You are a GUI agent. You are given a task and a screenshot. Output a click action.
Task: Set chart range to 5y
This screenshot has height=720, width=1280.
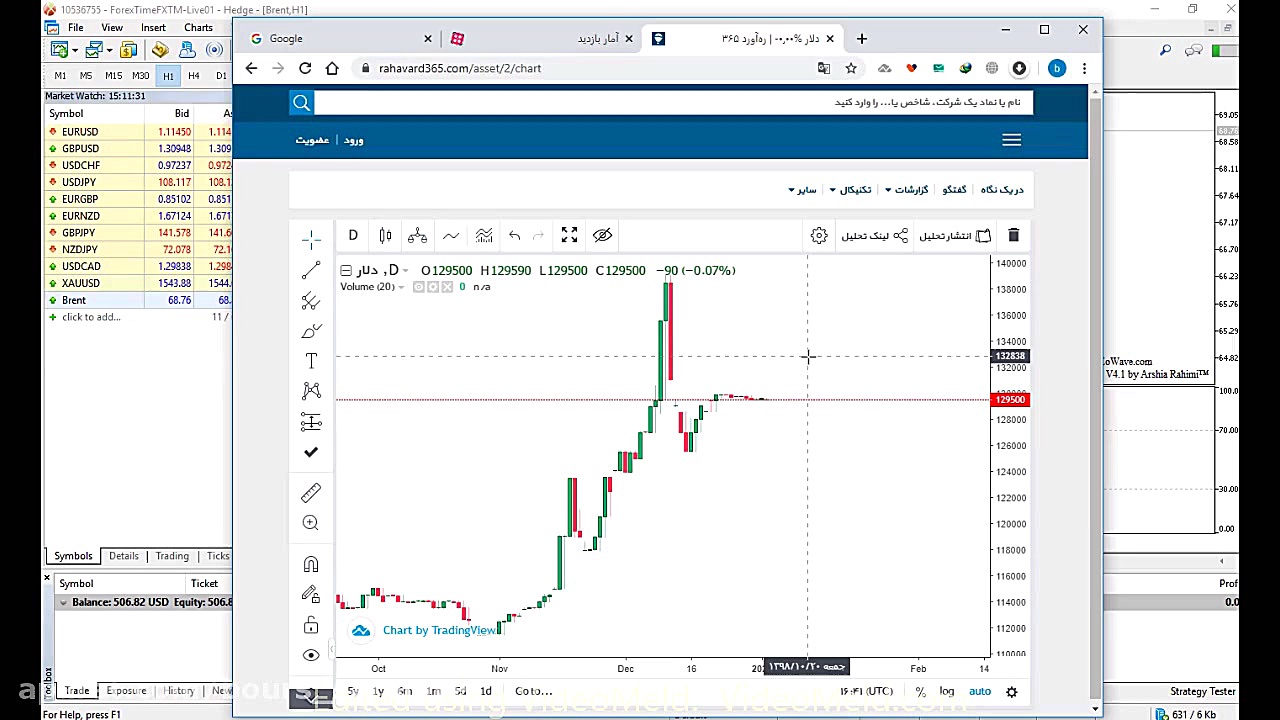pyautogui.click(x=353, y=691)
